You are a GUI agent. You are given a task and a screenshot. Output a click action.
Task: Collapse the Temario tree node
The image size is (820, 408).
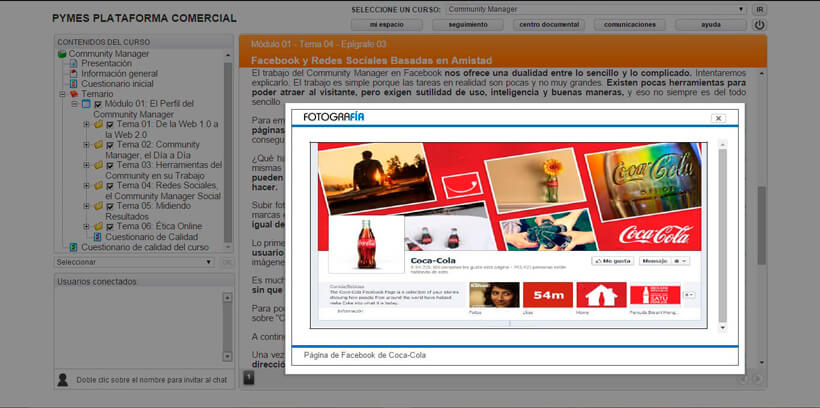62,94
